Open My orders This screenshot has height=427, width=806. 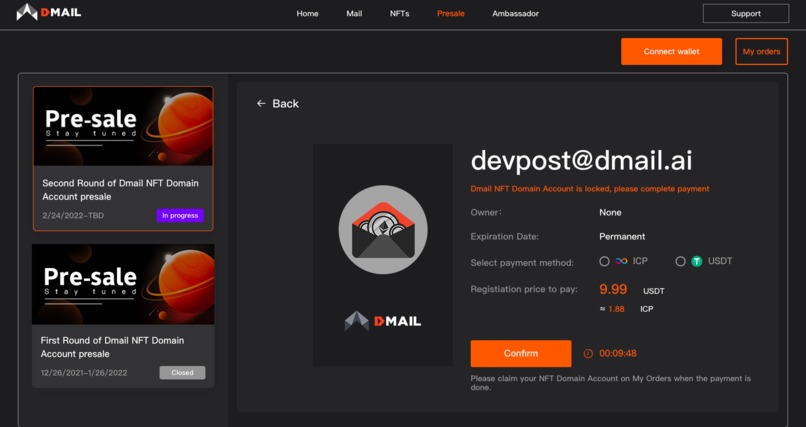(x=761, y=51)
